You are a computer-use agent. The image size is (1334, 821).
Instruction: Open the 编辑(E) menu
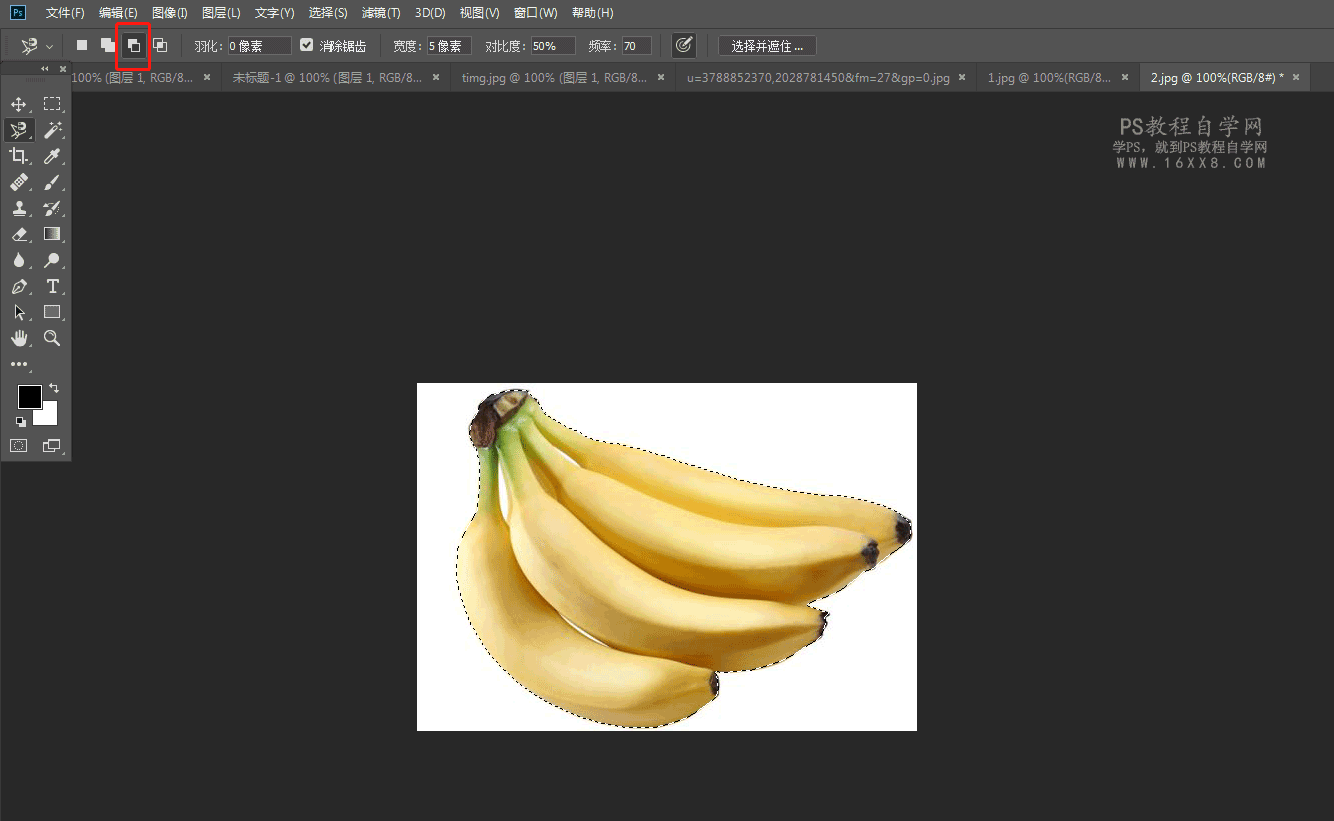(x=118, y=13)
